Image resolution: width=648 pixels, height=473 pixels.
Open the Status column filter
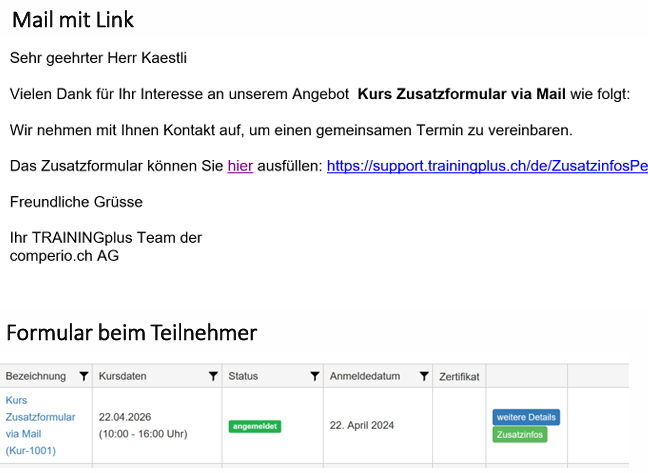click(315, 376)
